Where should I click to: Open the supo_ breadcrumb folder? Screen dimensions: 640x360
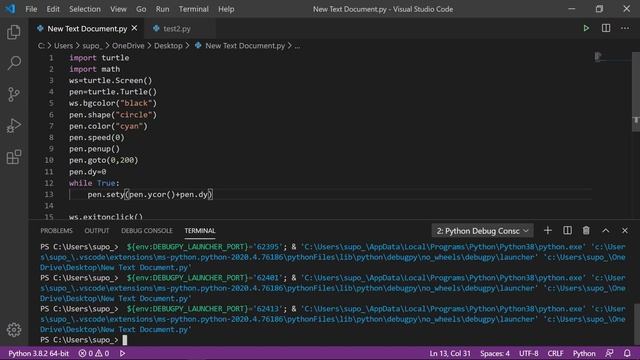click(x=92, y=46)
